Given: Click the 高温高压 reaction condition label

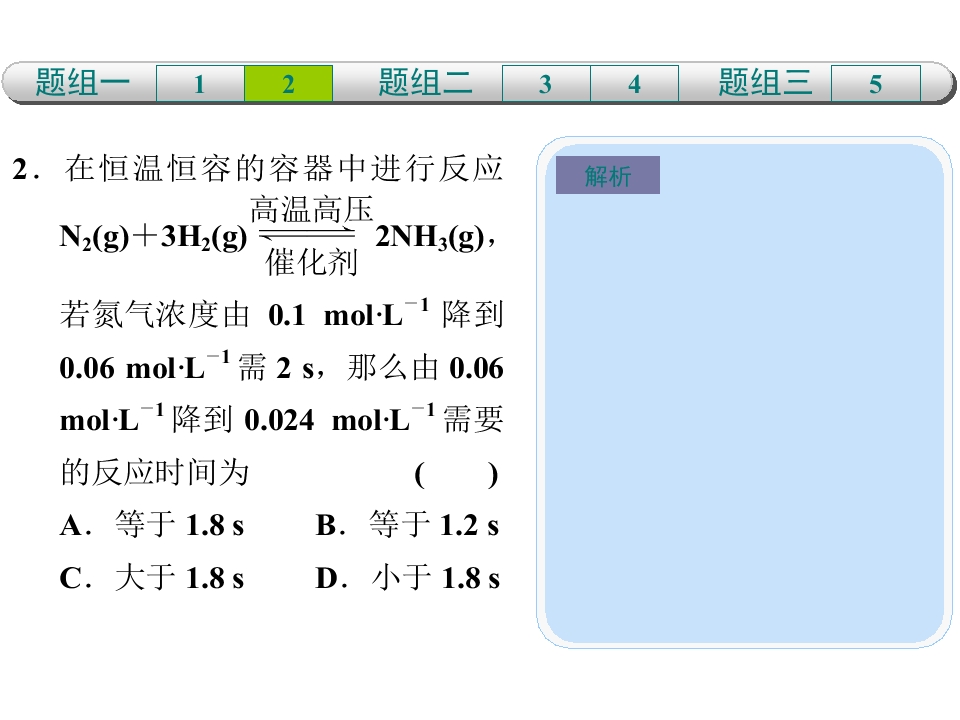Looking at the screenshot, I should pyautogui.click(x=311, y=209).
